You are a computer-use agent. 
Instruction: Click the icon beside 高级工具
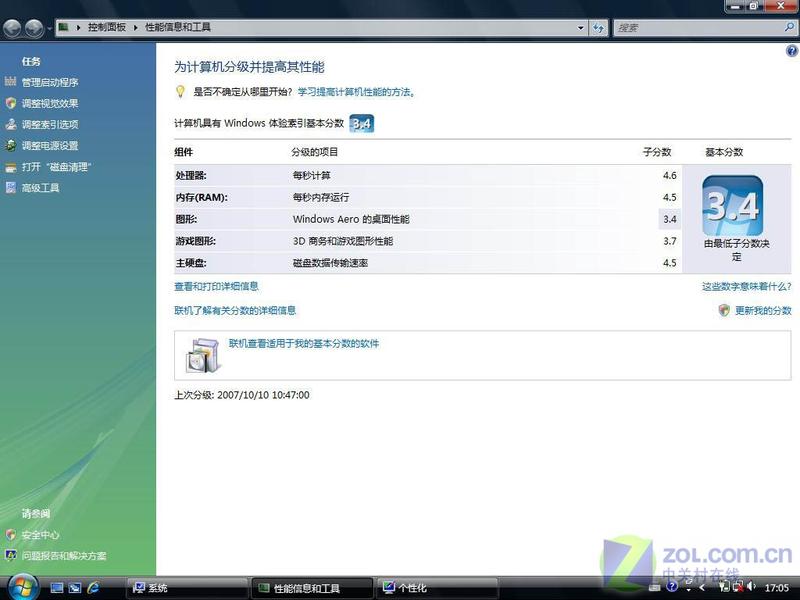[x=11, y=188]
